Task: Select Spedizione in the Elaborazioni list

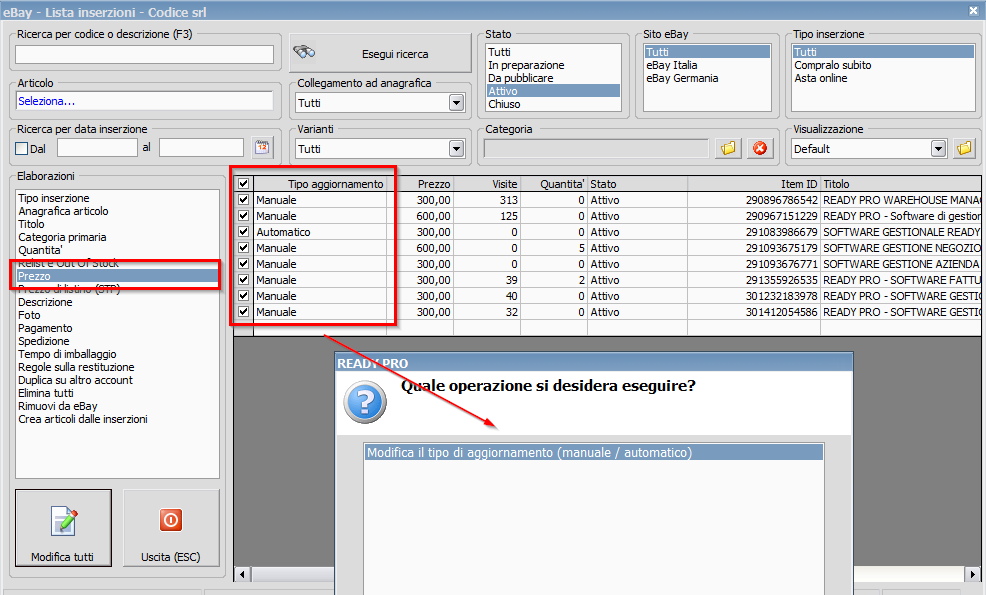Action: pyautogui.click(x=118, y=341)
